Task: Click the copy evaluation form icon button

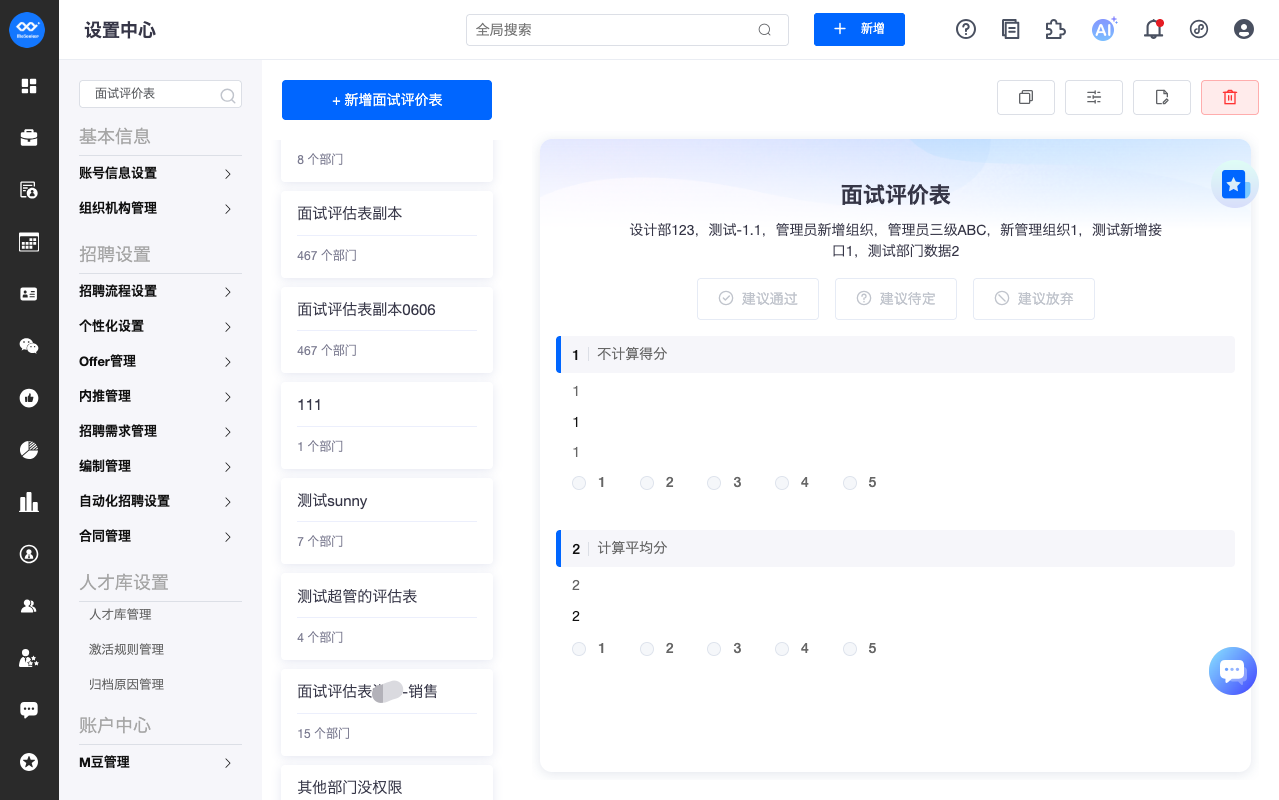Action: click(1026, 97)
